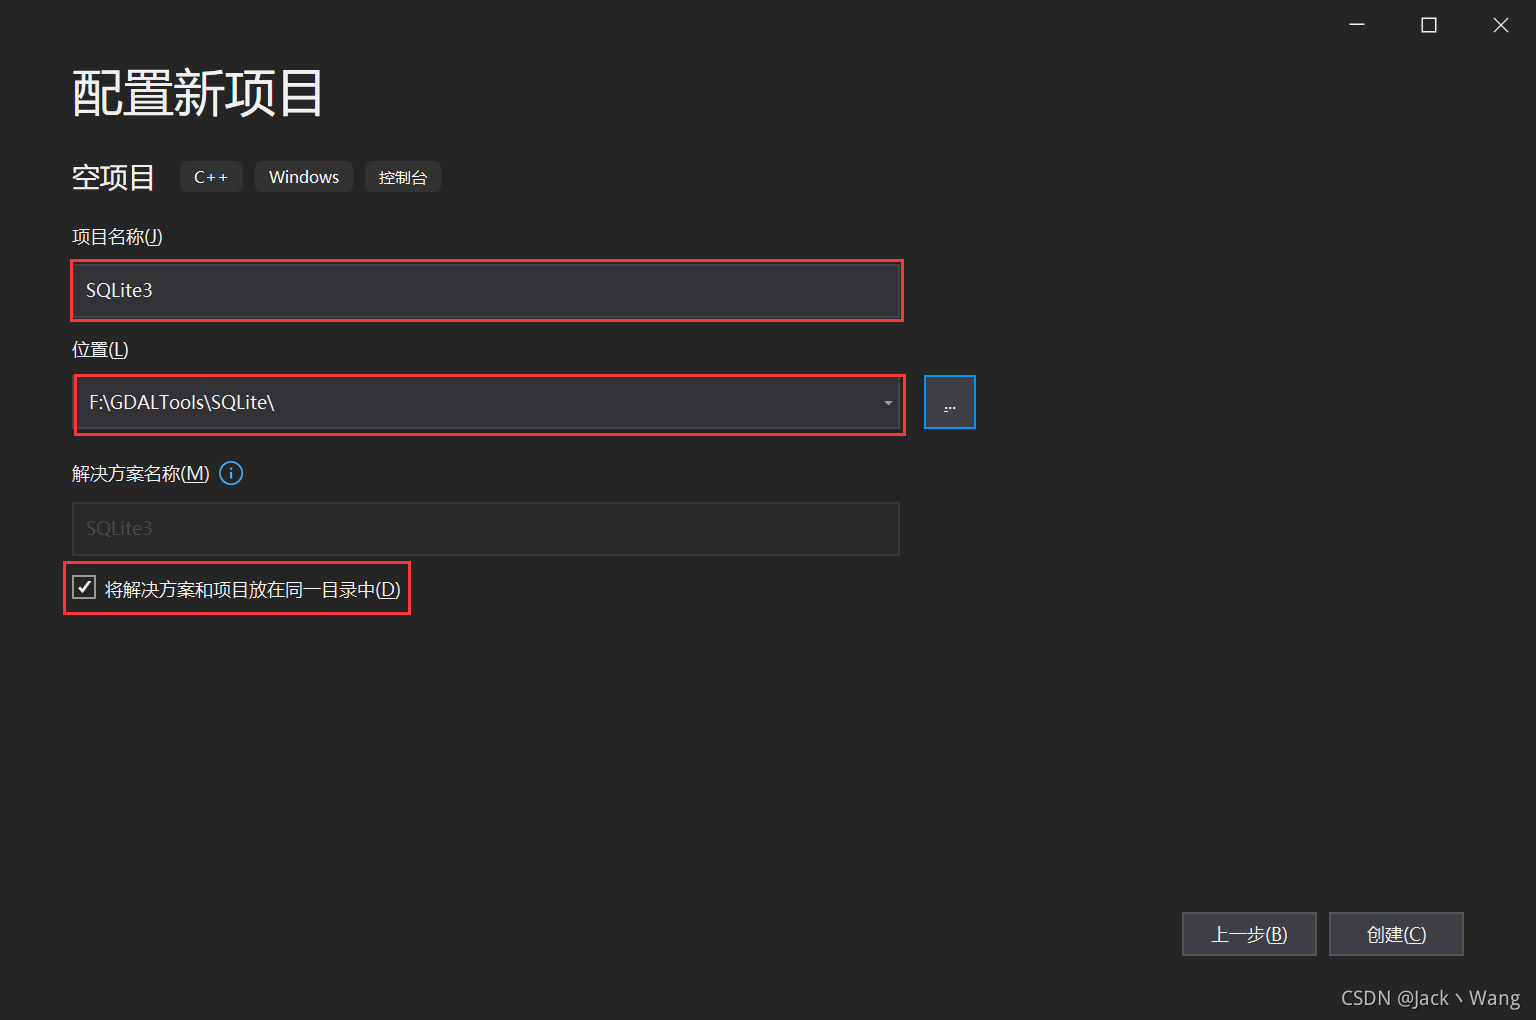Screen dimensions: 1536x1020
Task: Toggle checkbox to place solution and project together
Action: tap(85, 588)
